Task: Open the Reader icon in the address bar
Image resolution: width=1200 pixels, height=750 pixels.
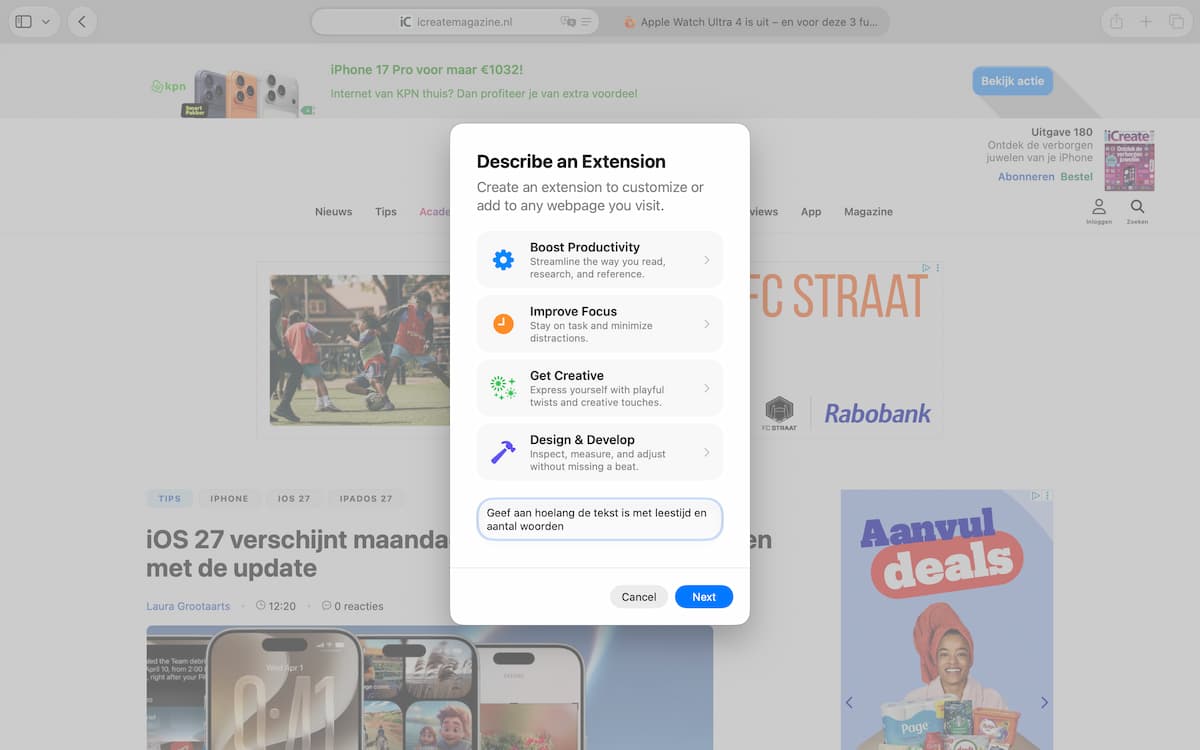Action: [587, 22]
